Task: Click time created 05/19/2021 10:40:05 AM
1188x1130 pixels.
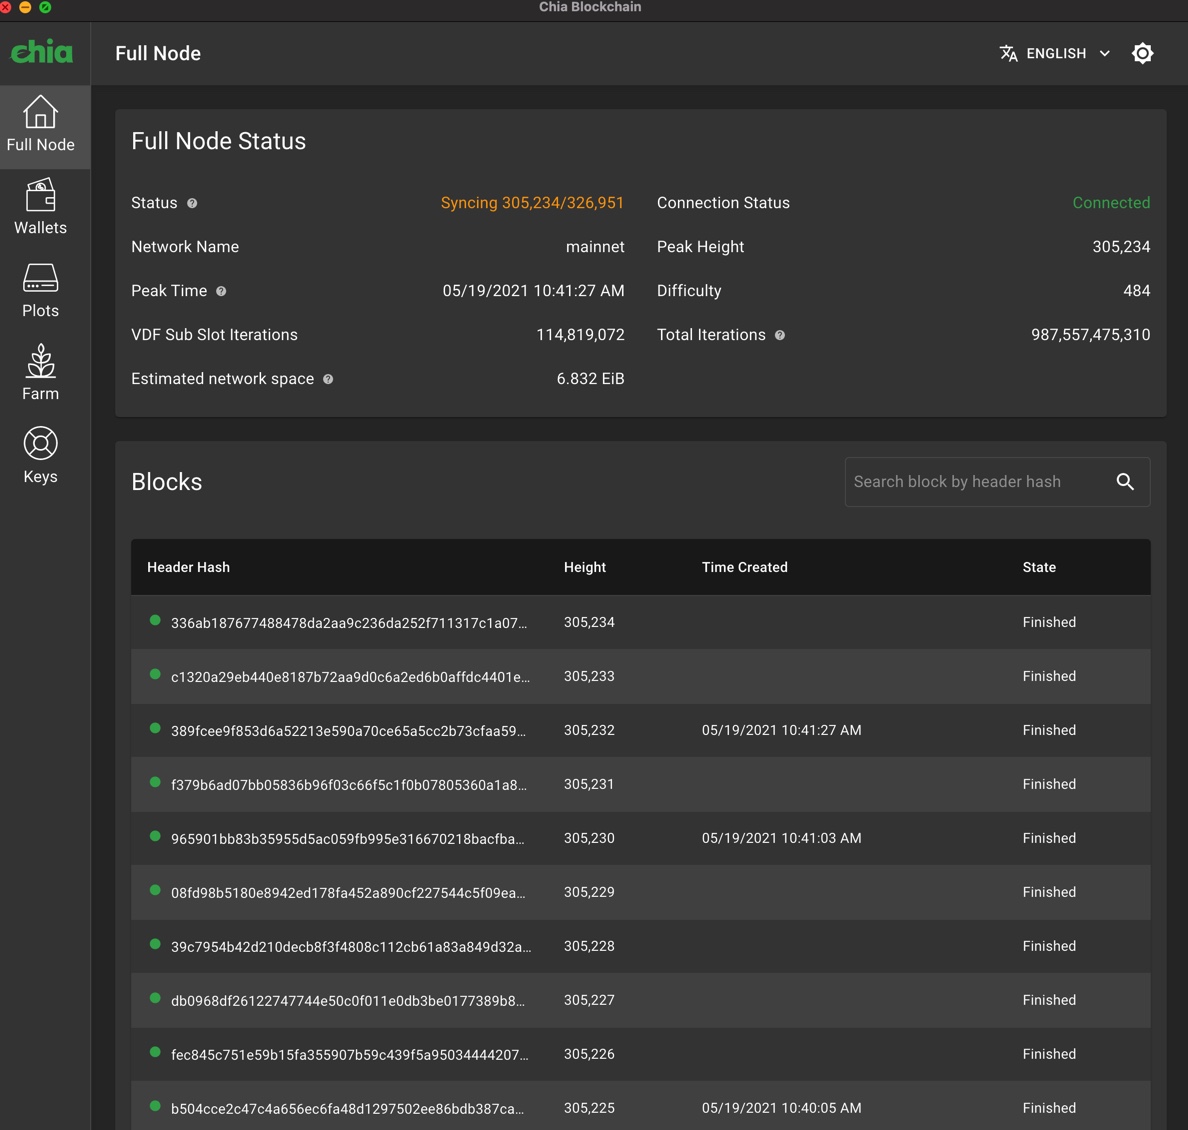Action: [781, 1108]
